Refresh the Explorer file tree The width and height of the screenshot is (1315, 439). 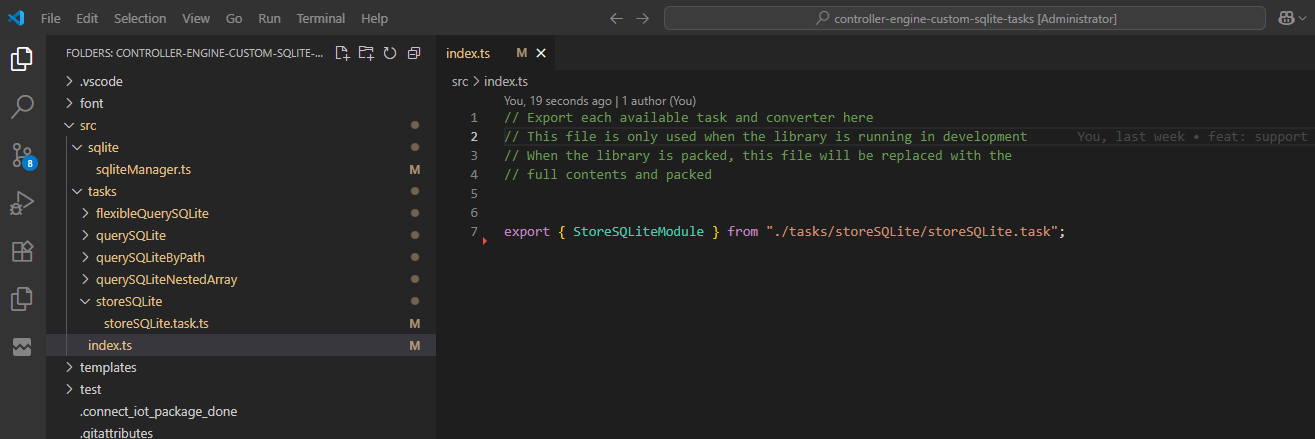click(x=390, y=53)
